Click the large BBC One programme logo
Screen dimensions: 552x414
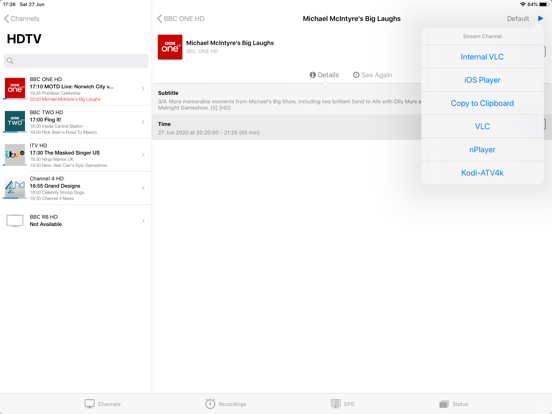170,47
